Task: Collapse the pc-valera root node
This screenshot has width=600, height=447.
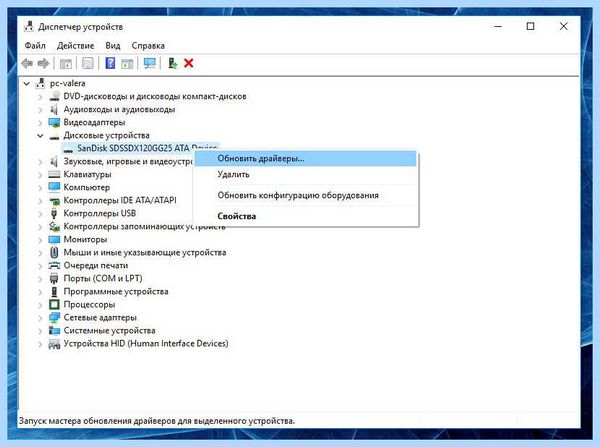Action: point(26,83)
